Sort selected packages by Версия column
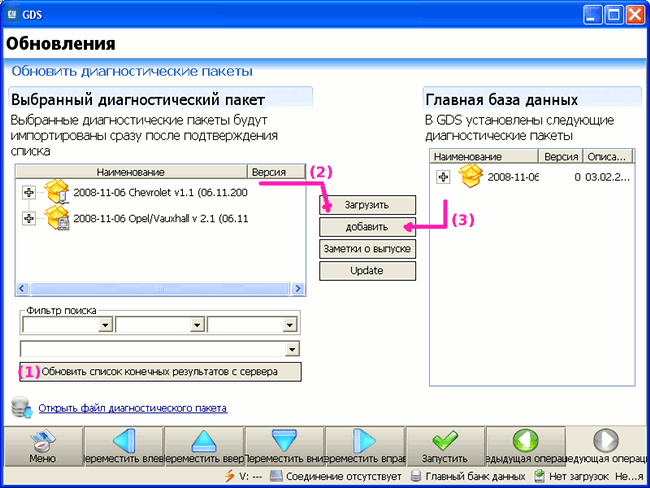 coord(276,172)
